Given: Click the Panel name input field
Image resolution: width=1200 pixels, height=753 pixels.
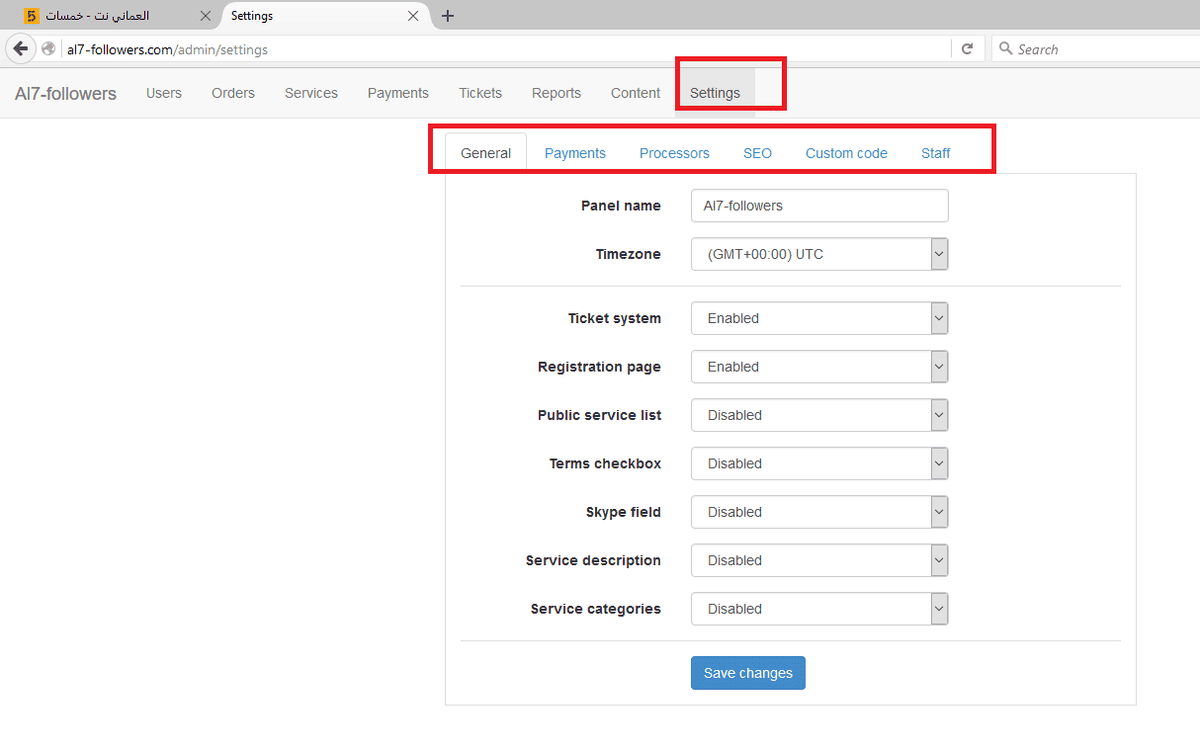Looking at the screenshot, I should pyautogui.click(x=819, y=205).
